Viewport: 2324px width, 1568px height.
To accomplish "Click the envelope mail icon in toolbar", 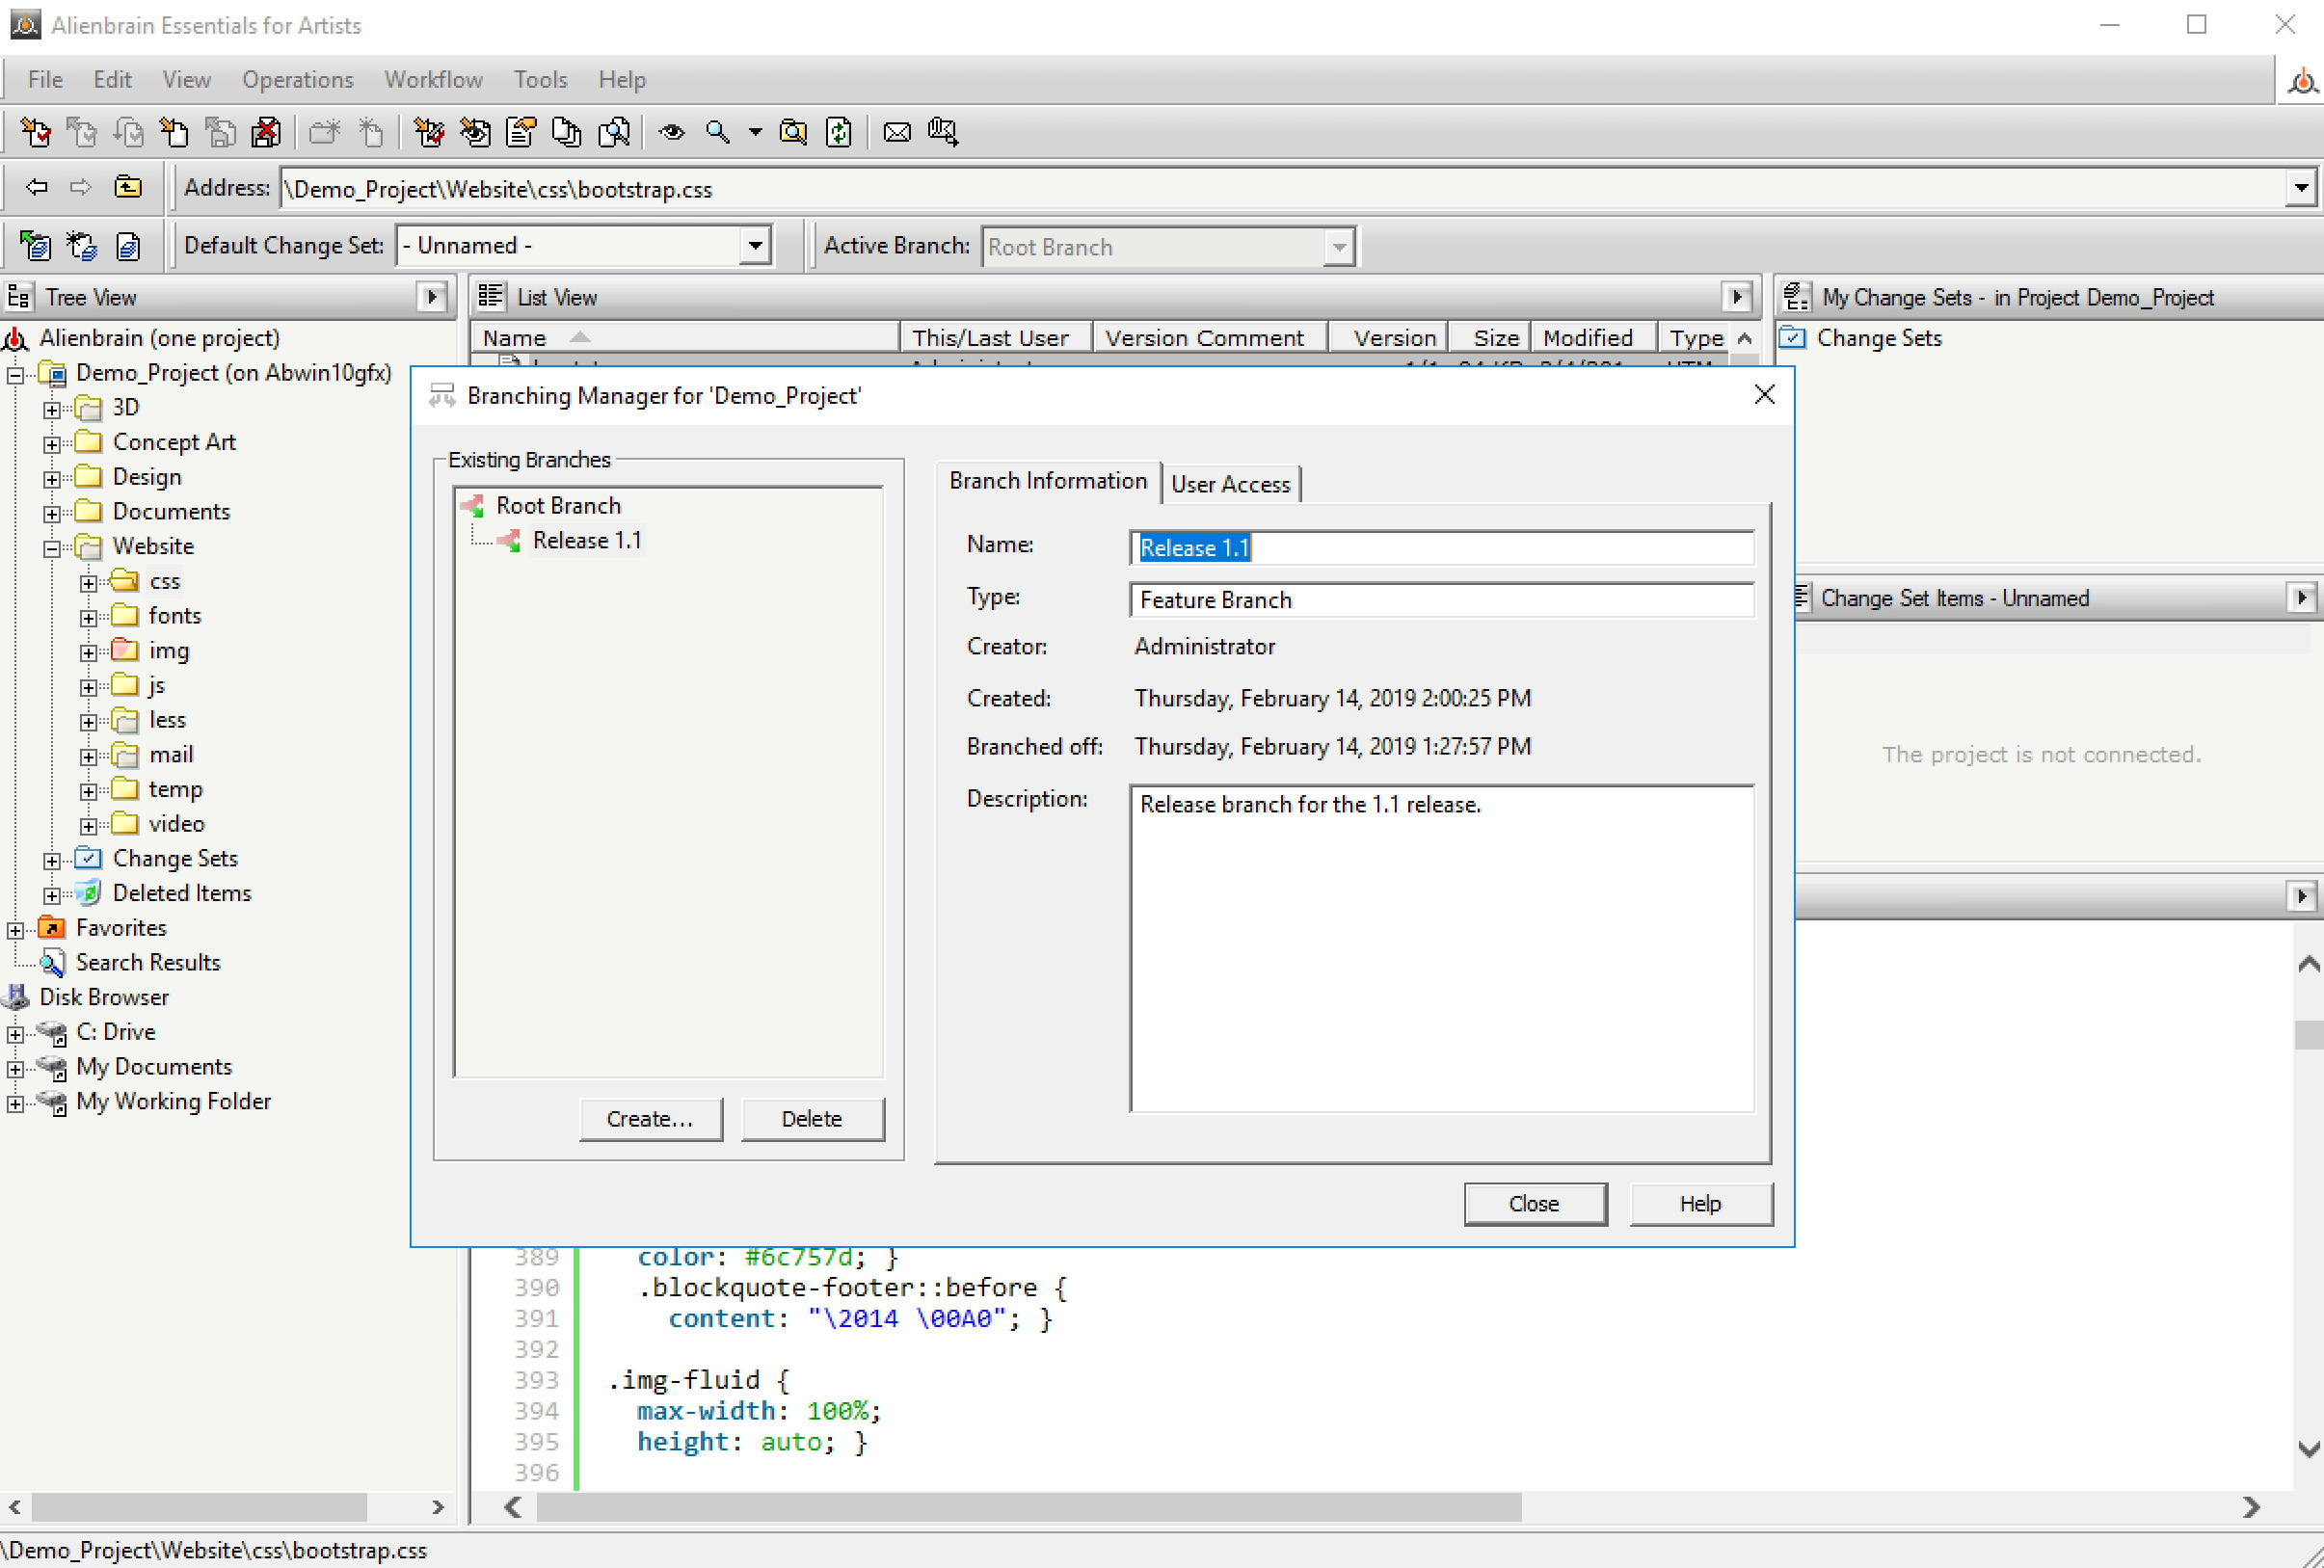I will tap(897, 132).
